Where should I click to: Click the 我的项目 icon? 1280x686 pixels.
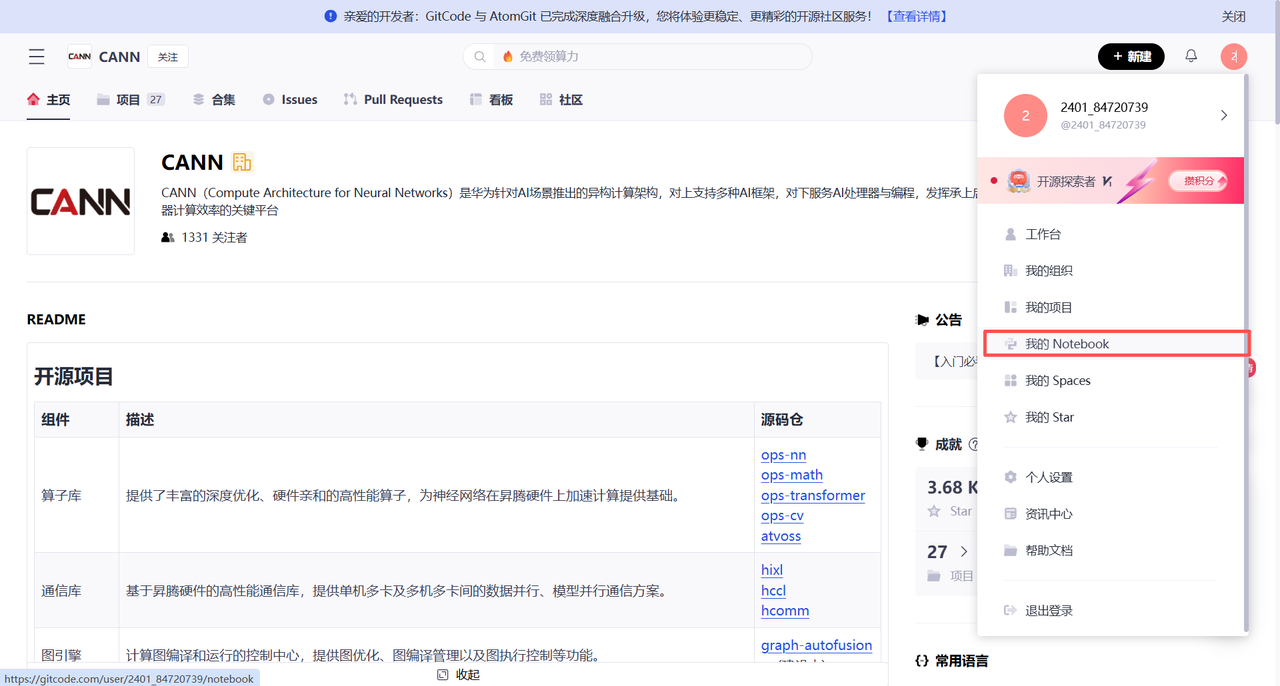coord(1010,307)
